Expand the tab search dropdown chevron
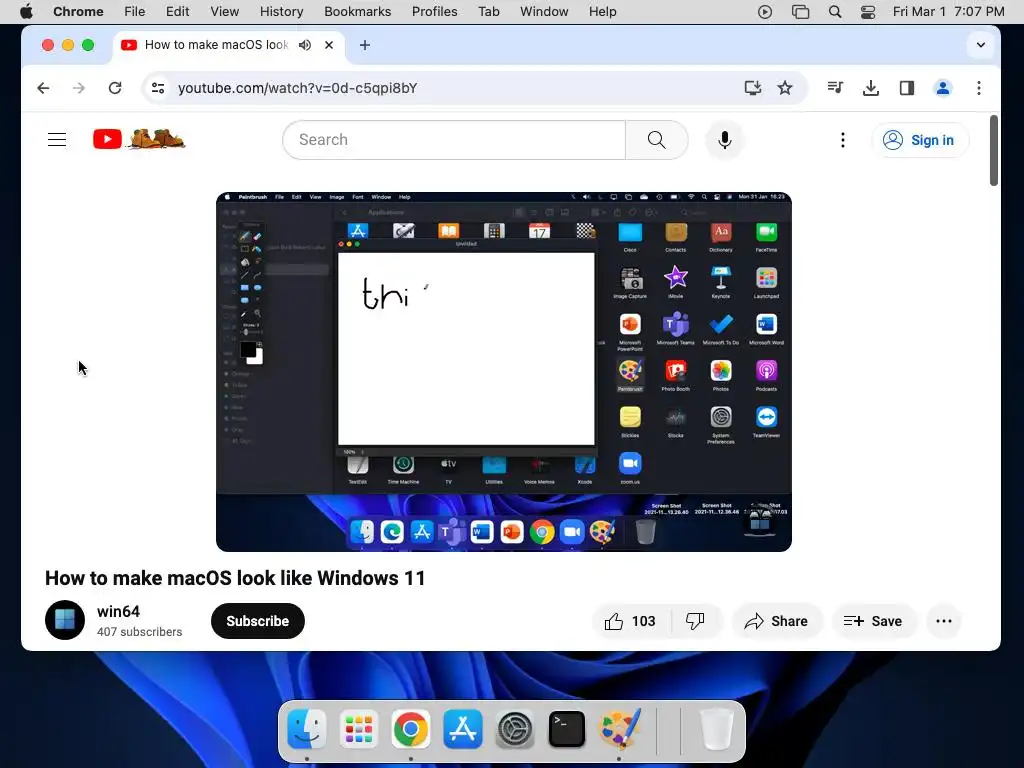This screenshot has height=768, width=1024. 980,45
